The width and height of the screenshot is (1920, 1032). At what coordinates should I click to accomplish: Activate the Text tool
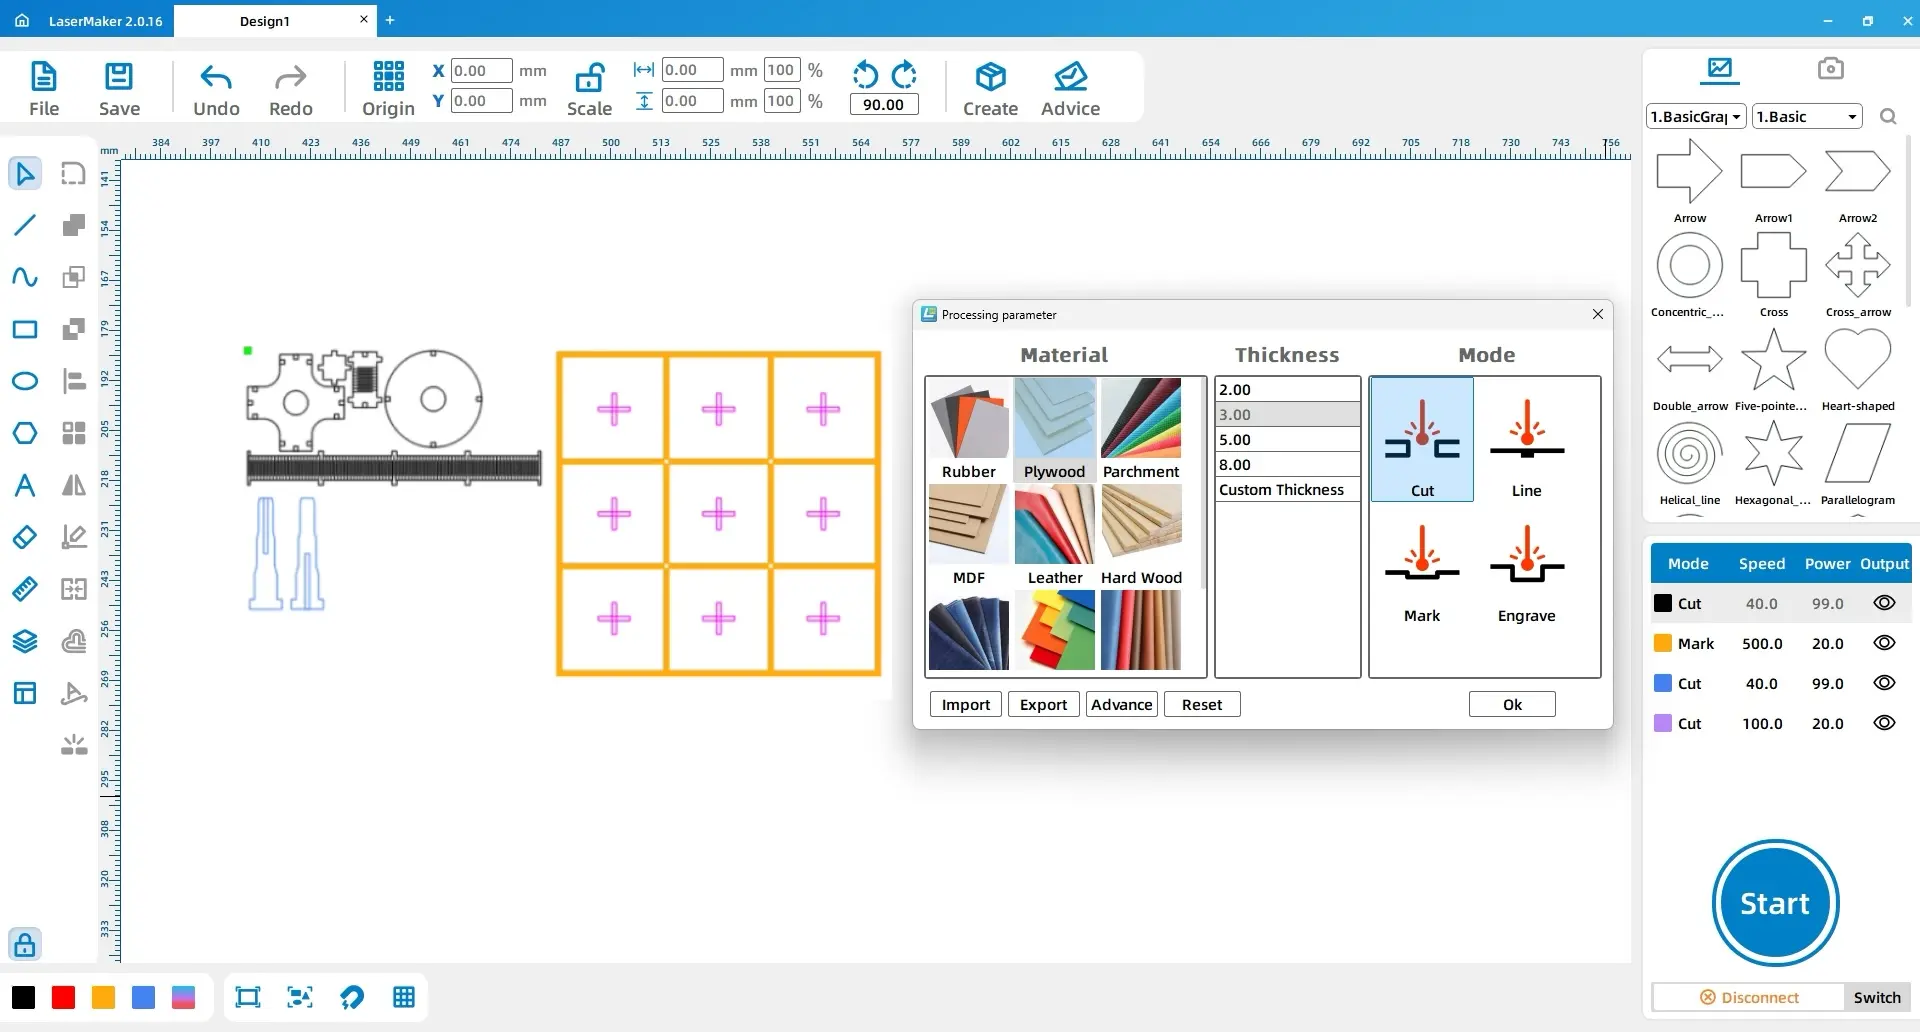25,485
